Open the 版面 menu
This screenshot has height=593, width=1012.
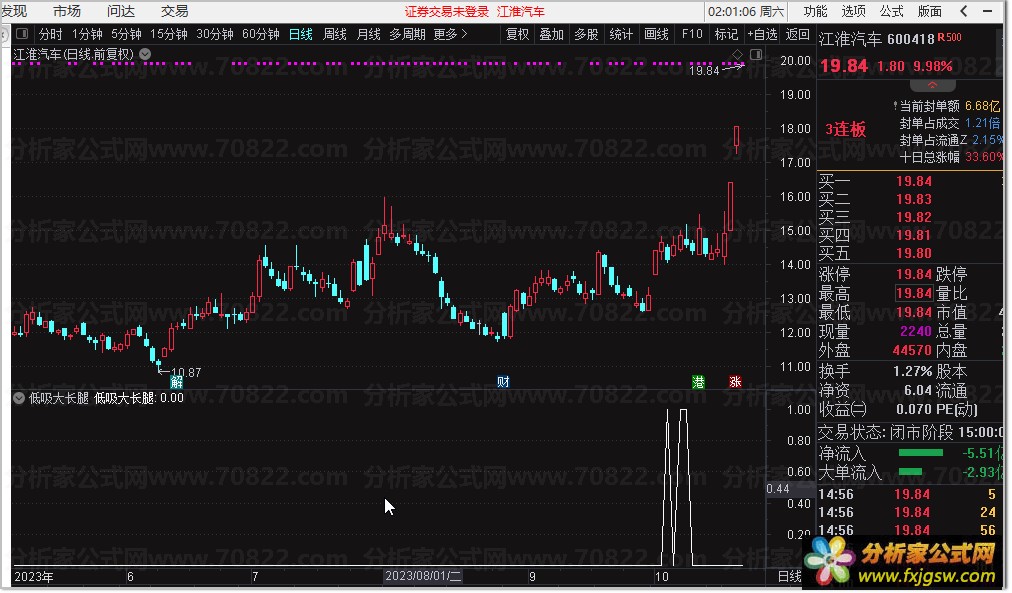point(930,11)
